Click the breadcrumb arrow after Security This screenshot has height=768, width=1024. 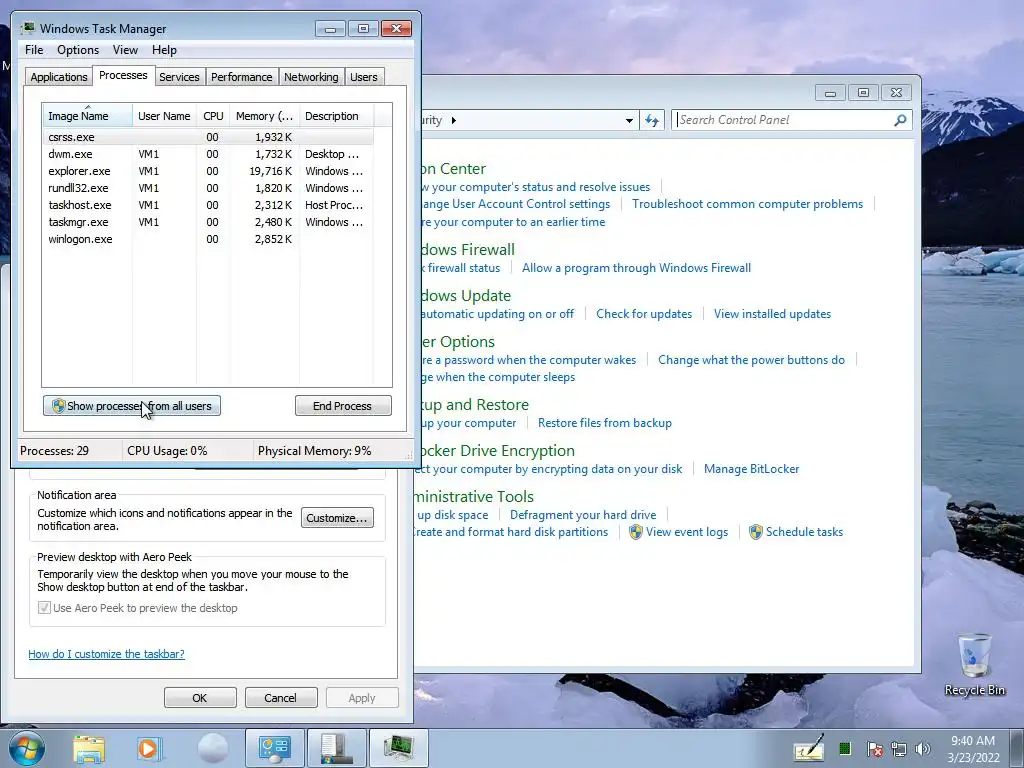coord(454,120)
